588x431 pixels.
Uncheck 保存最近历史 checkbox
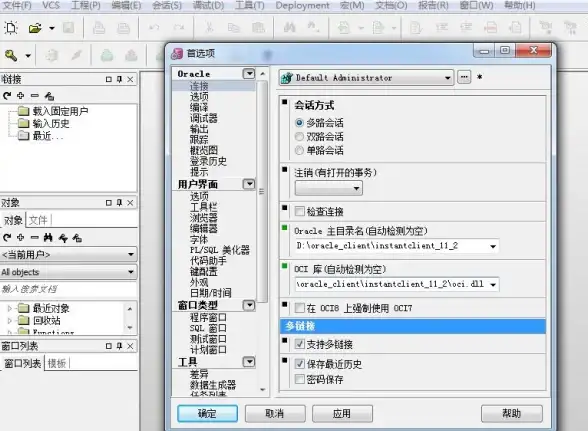pyautogui.click(x=300, y=364)
